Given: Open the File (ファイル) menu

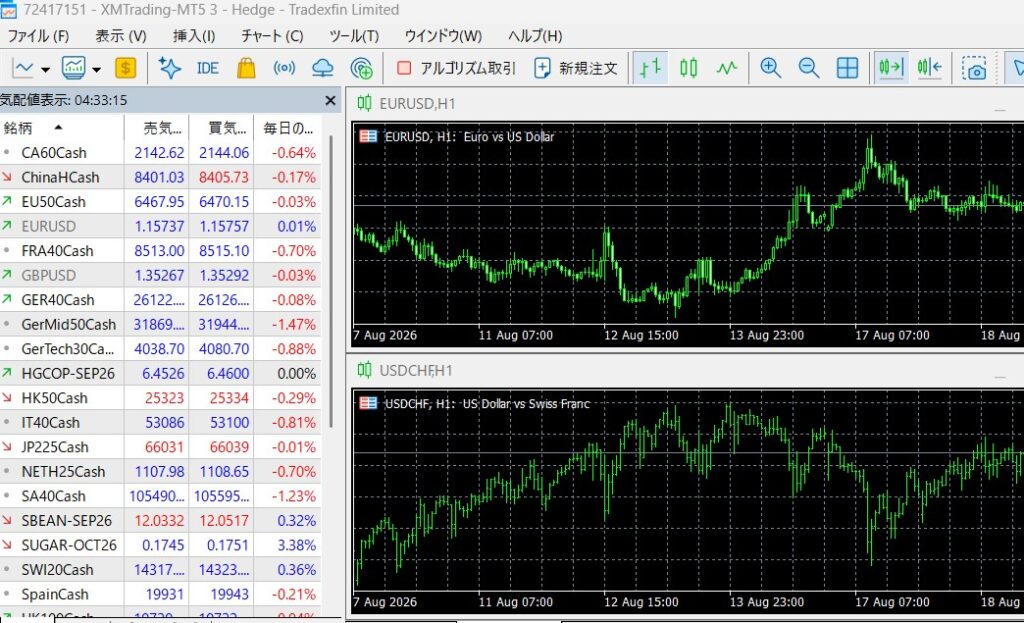Looking at the screenshot, I should 39,36.
